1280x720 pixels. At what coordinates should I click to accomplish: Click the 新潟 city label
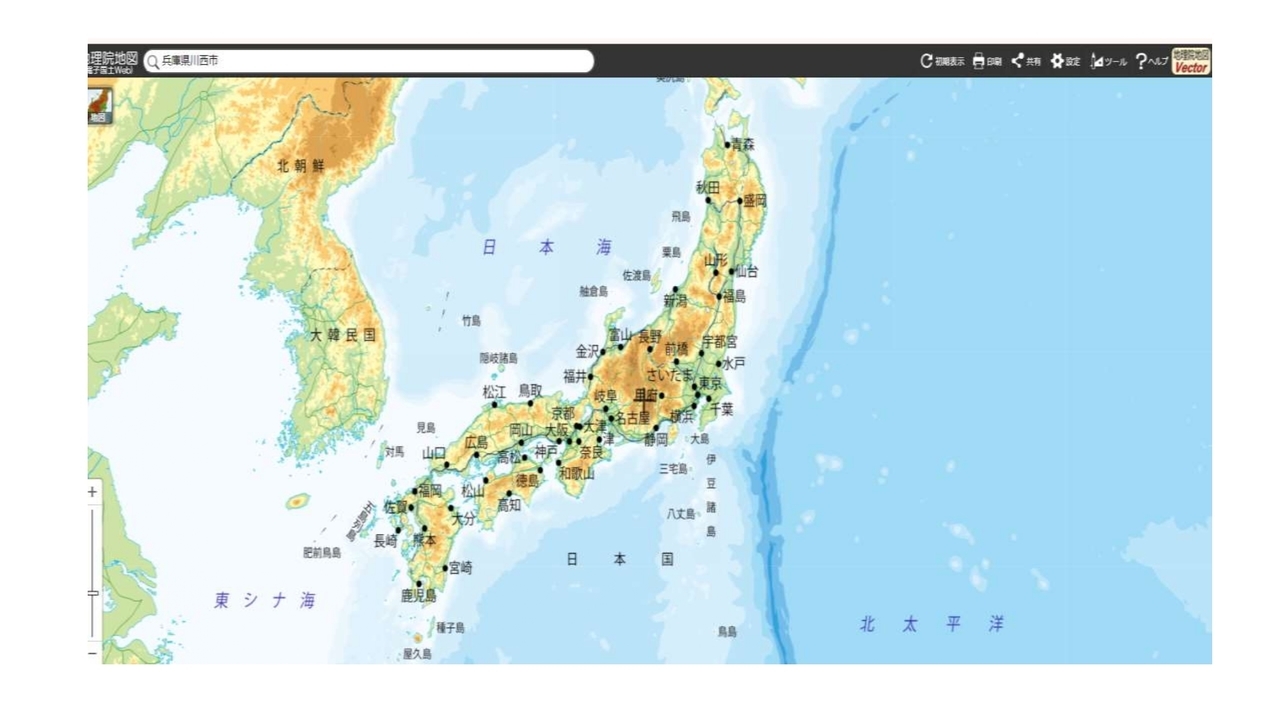(675, 301)
